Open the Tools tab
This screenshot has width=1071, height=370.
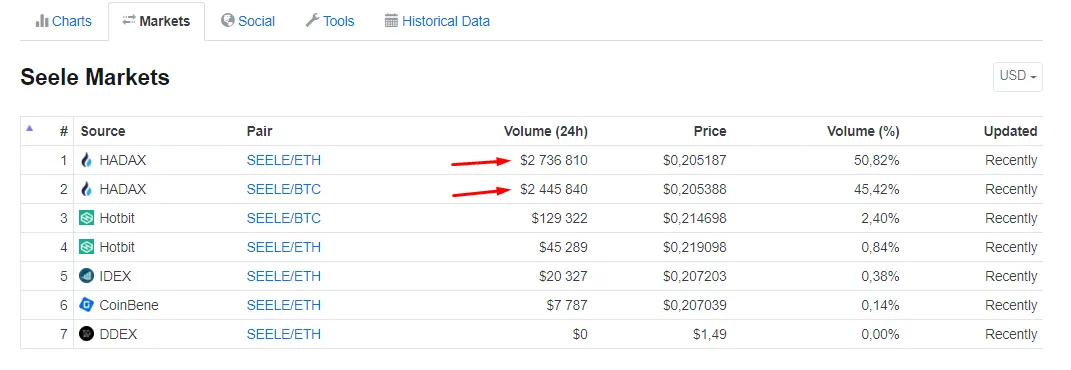pyautogui.click(x=330, y=21)
